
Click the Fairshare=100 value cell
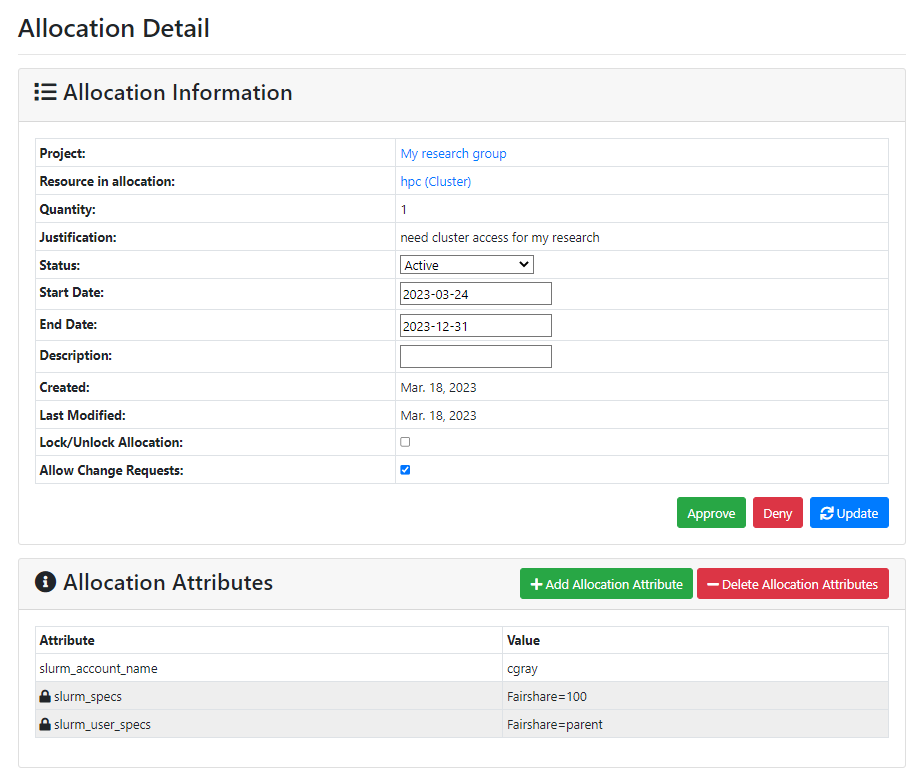pyautogui.click(x=695, y=696)
